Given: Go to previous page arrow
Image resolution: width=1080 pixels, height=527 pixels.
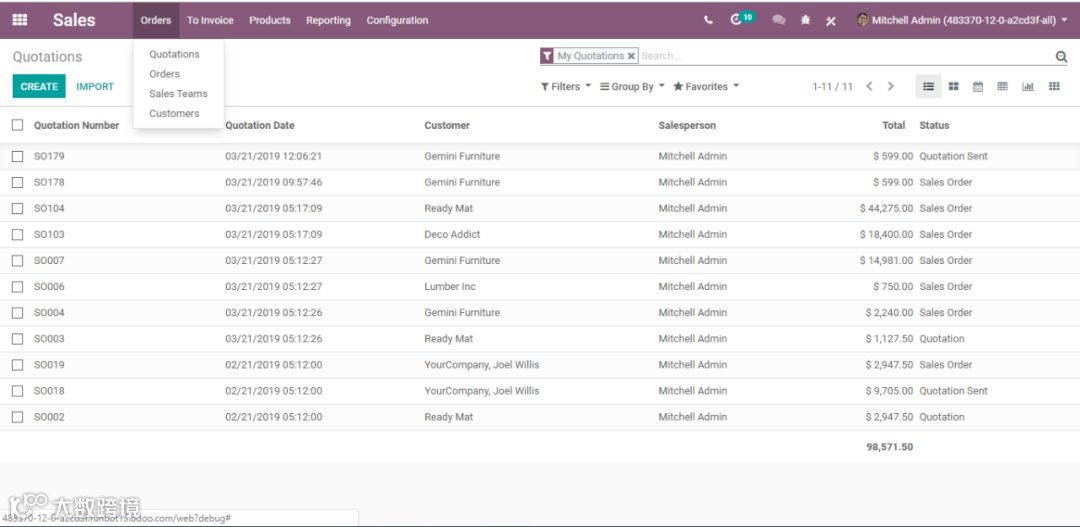Looking at the screenshot, I should [869, 87].
